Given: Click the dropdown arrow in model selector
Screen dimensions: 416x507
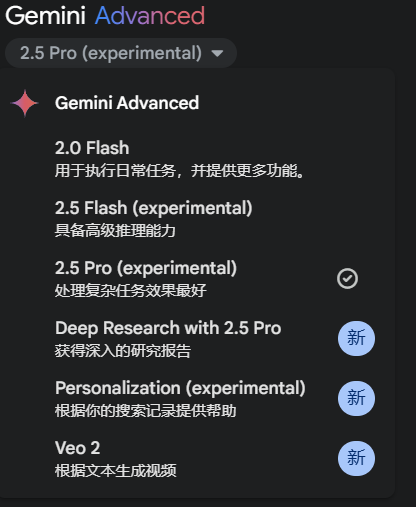Looking at the screenshot, I should tap(217, 53).
